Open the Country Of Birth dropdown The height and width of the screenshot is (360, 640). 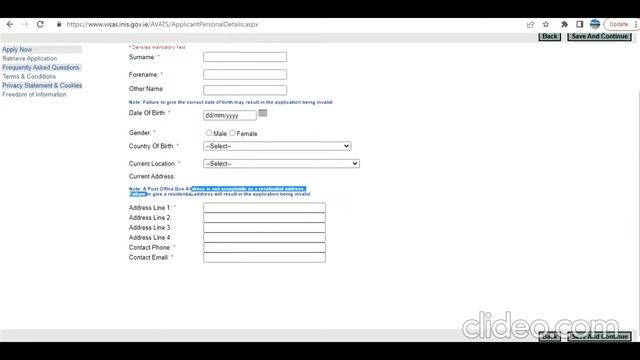277,146
